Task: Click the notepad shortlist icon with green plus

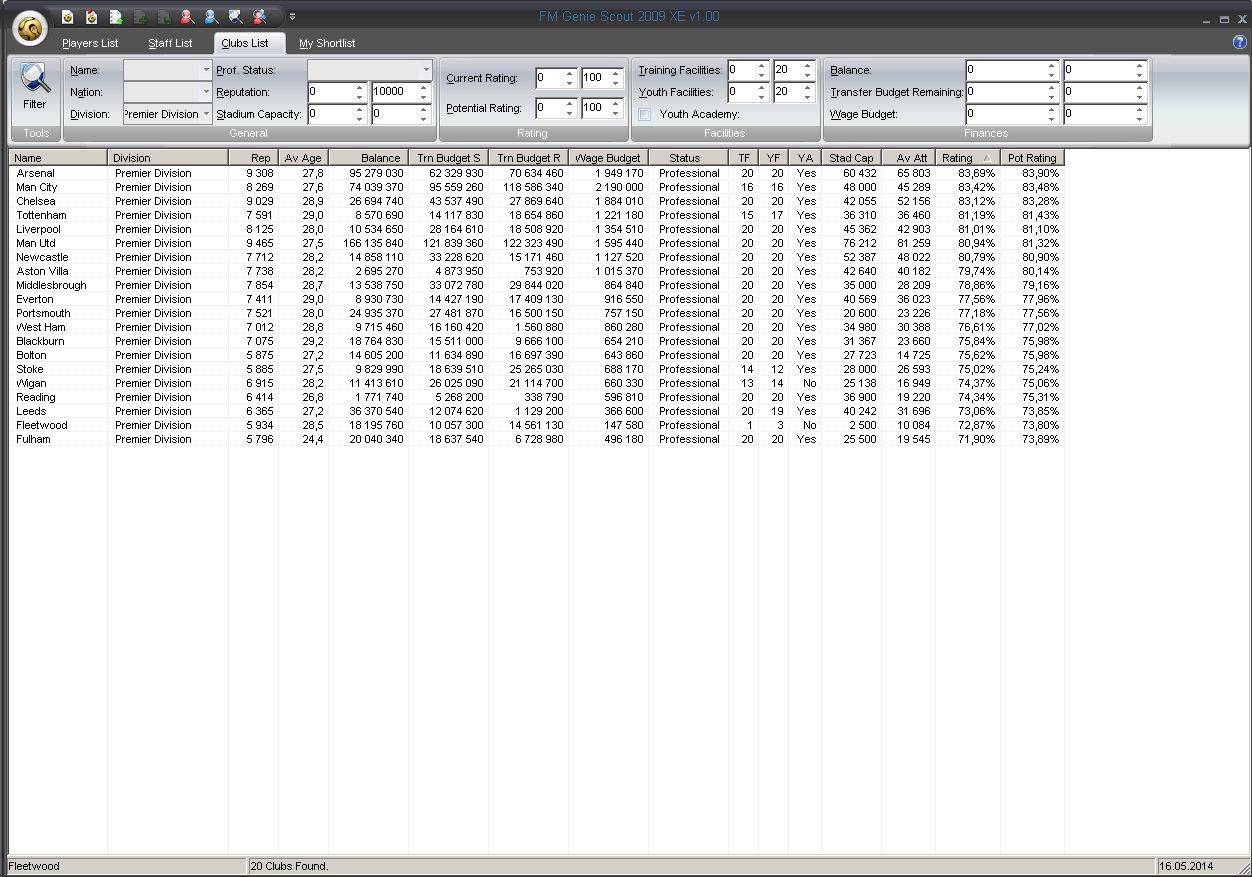Action: pos(115,16)
